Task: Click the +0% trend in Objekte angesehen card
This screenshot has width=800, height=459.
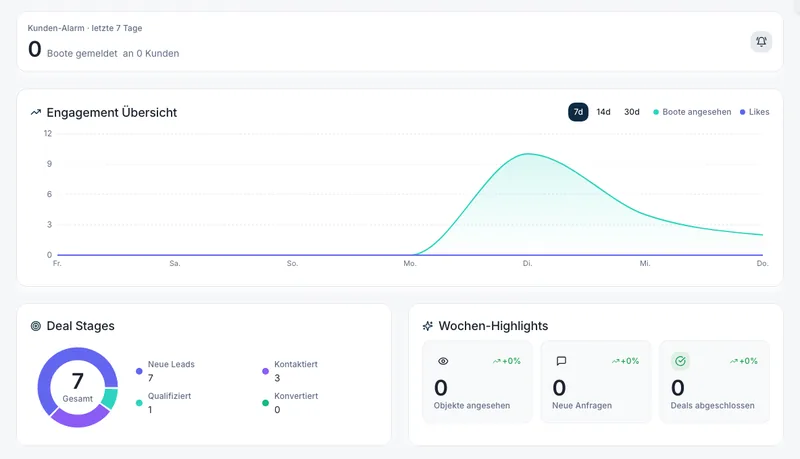Action: pos(507,361)
